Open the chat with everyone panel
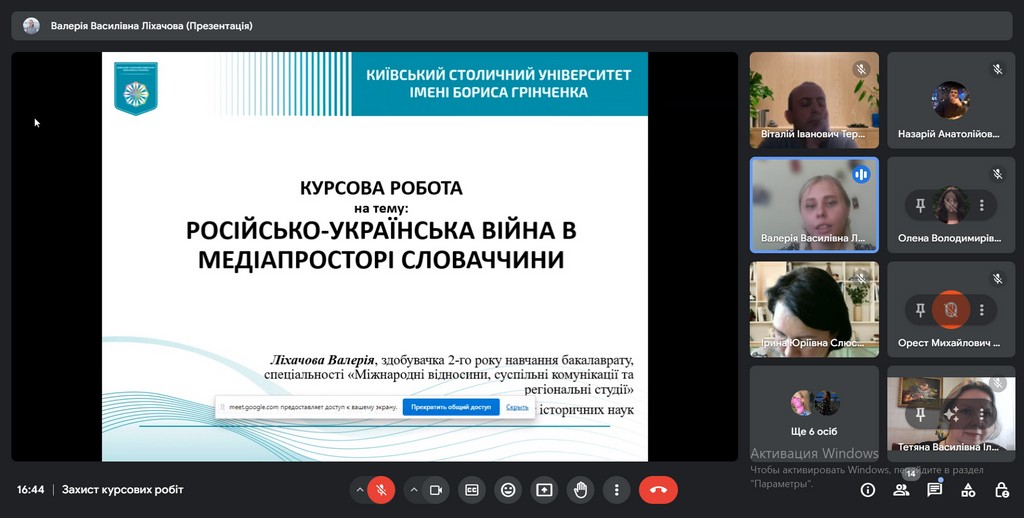The height and width of the screenshot is (518, 1024). coord(934,490)
